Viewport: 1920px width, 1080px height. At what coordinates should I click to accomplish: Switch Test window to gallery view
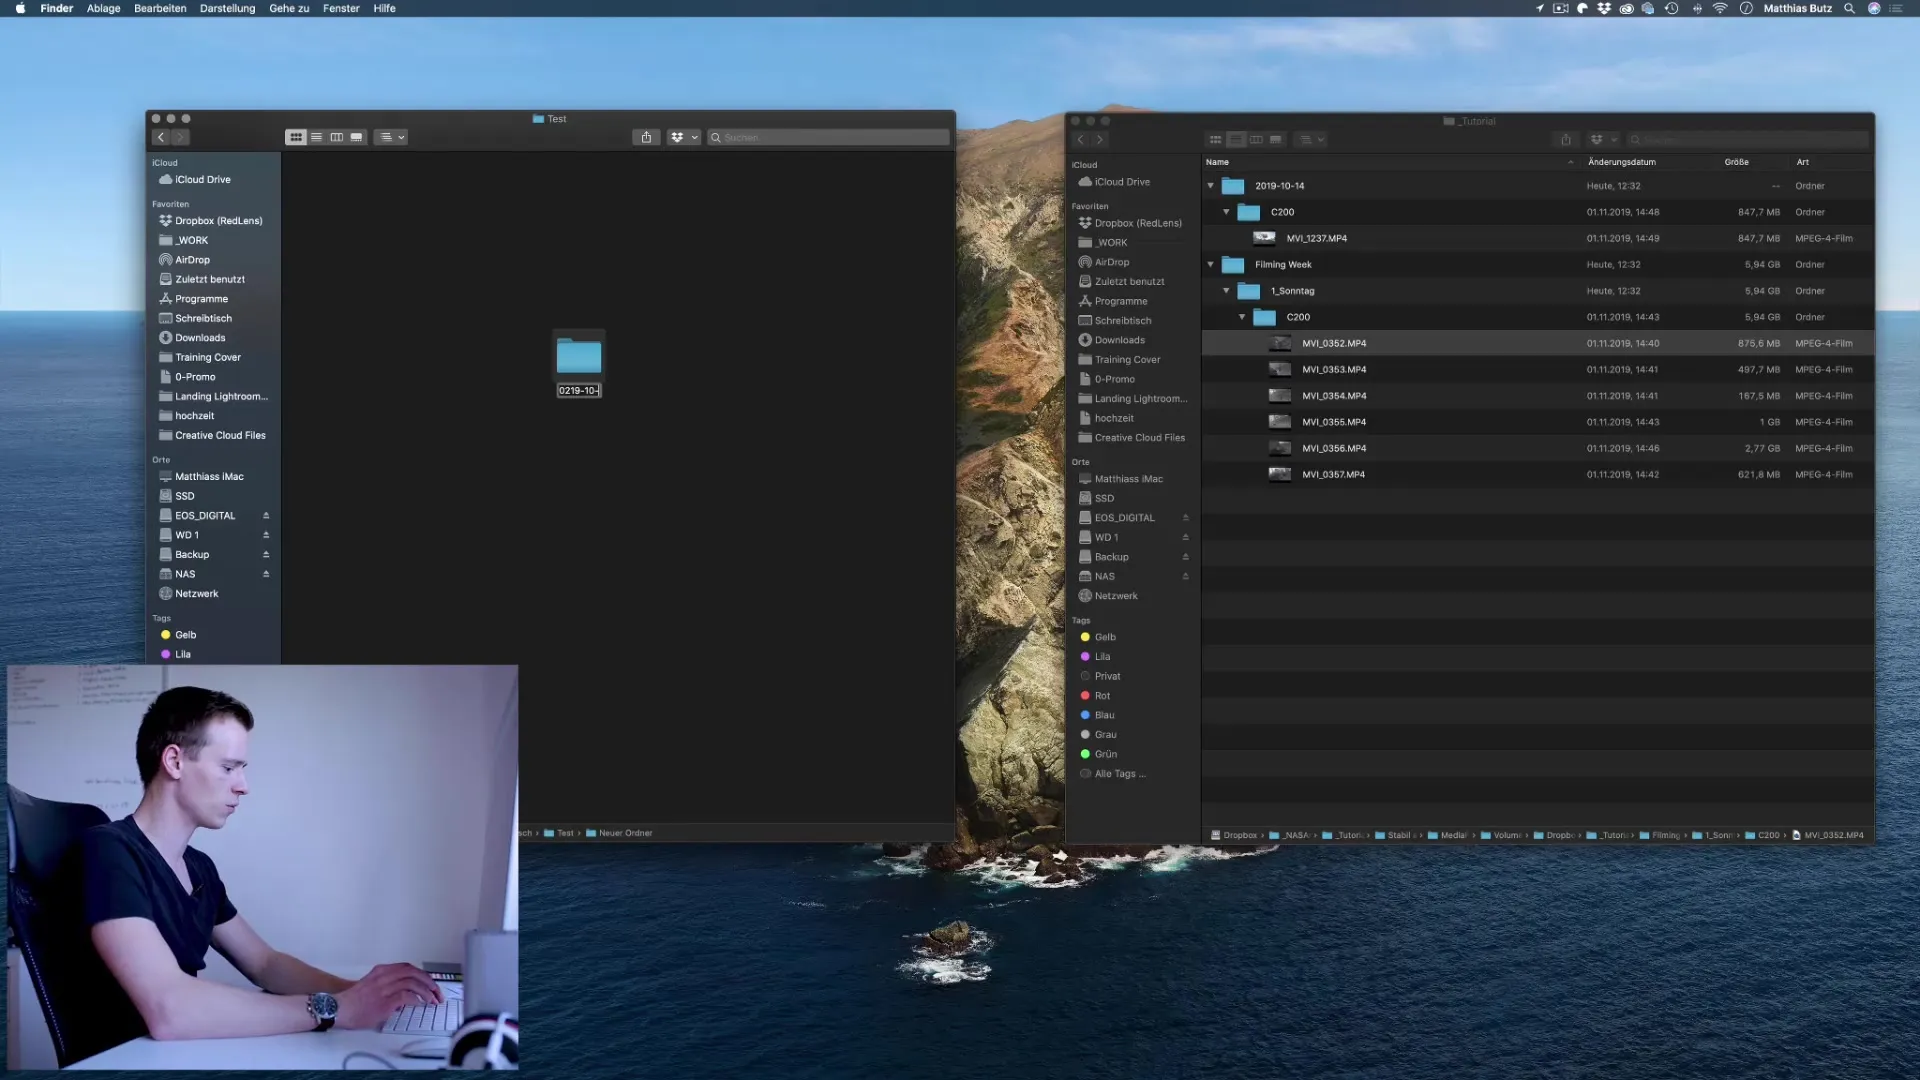click(x=356, y=137)
